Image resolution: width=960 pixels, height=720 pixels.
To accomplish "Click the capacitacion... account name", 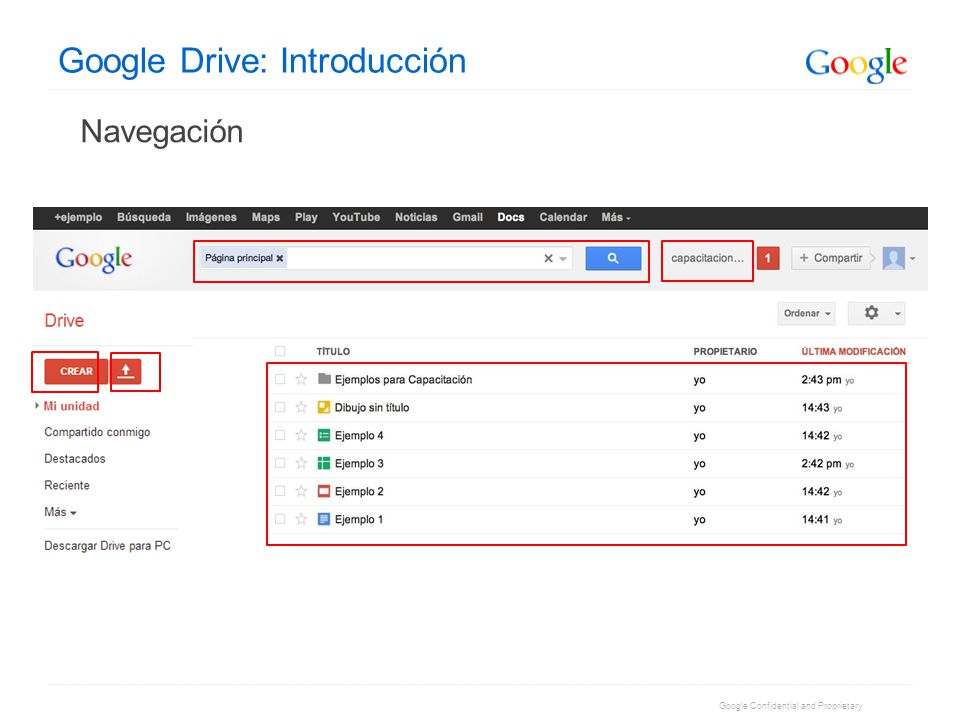I will (x=707, y=258).
